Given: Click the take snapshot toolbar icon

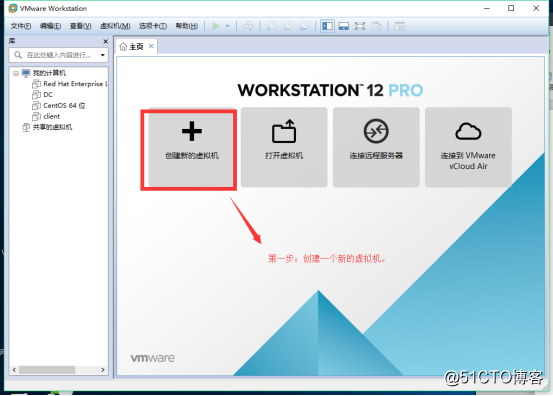Looking at the screenshot, I should pyautogui.click(x=272, y=26).
